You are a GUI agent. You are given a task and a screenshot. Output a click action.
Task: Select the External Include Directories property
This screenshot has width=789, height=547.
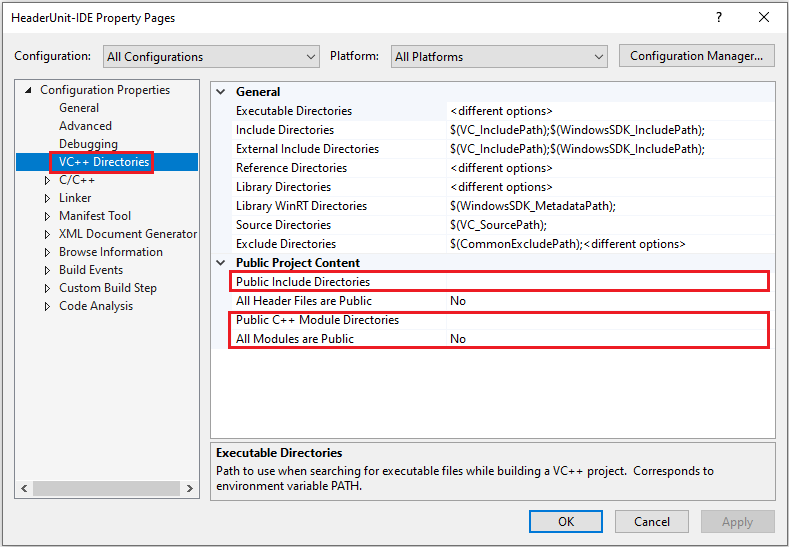[x=503, y=149]
